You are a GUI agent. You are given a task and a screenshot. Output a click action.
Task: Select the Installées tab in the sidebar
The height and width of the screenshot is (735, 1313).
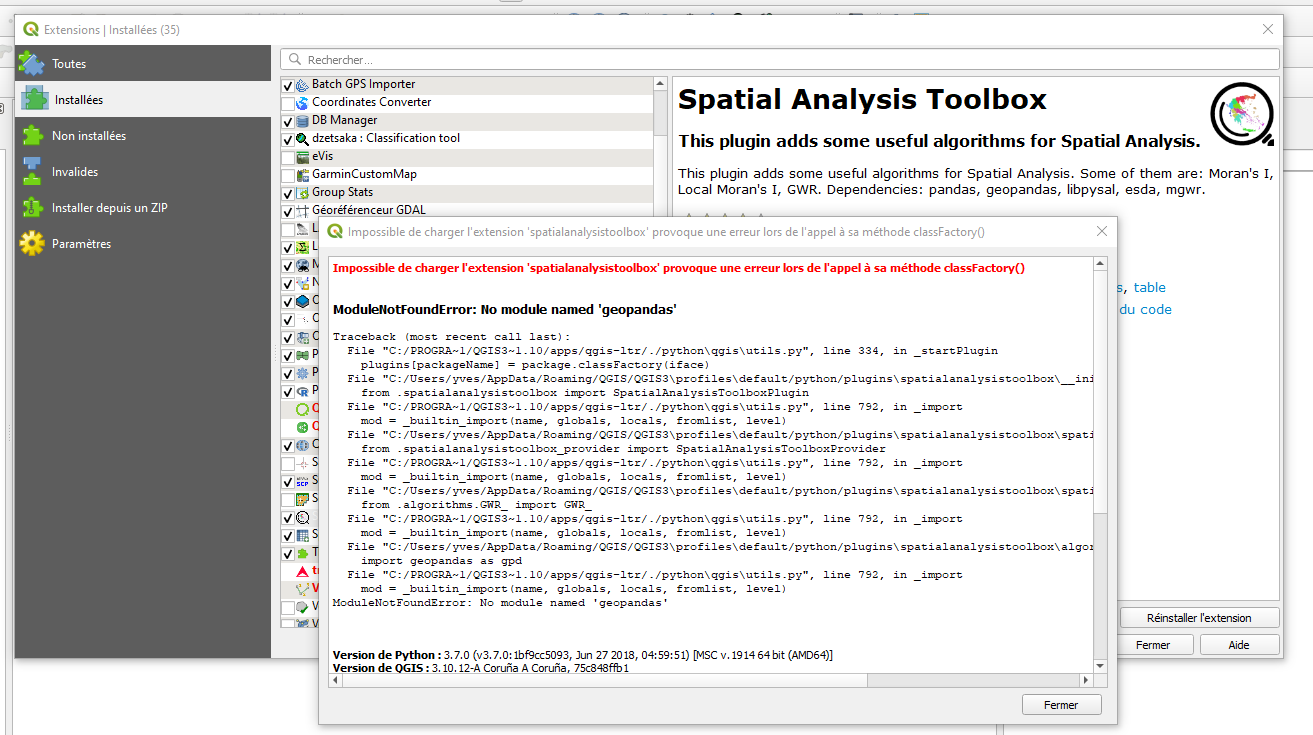tap(82, 99)
